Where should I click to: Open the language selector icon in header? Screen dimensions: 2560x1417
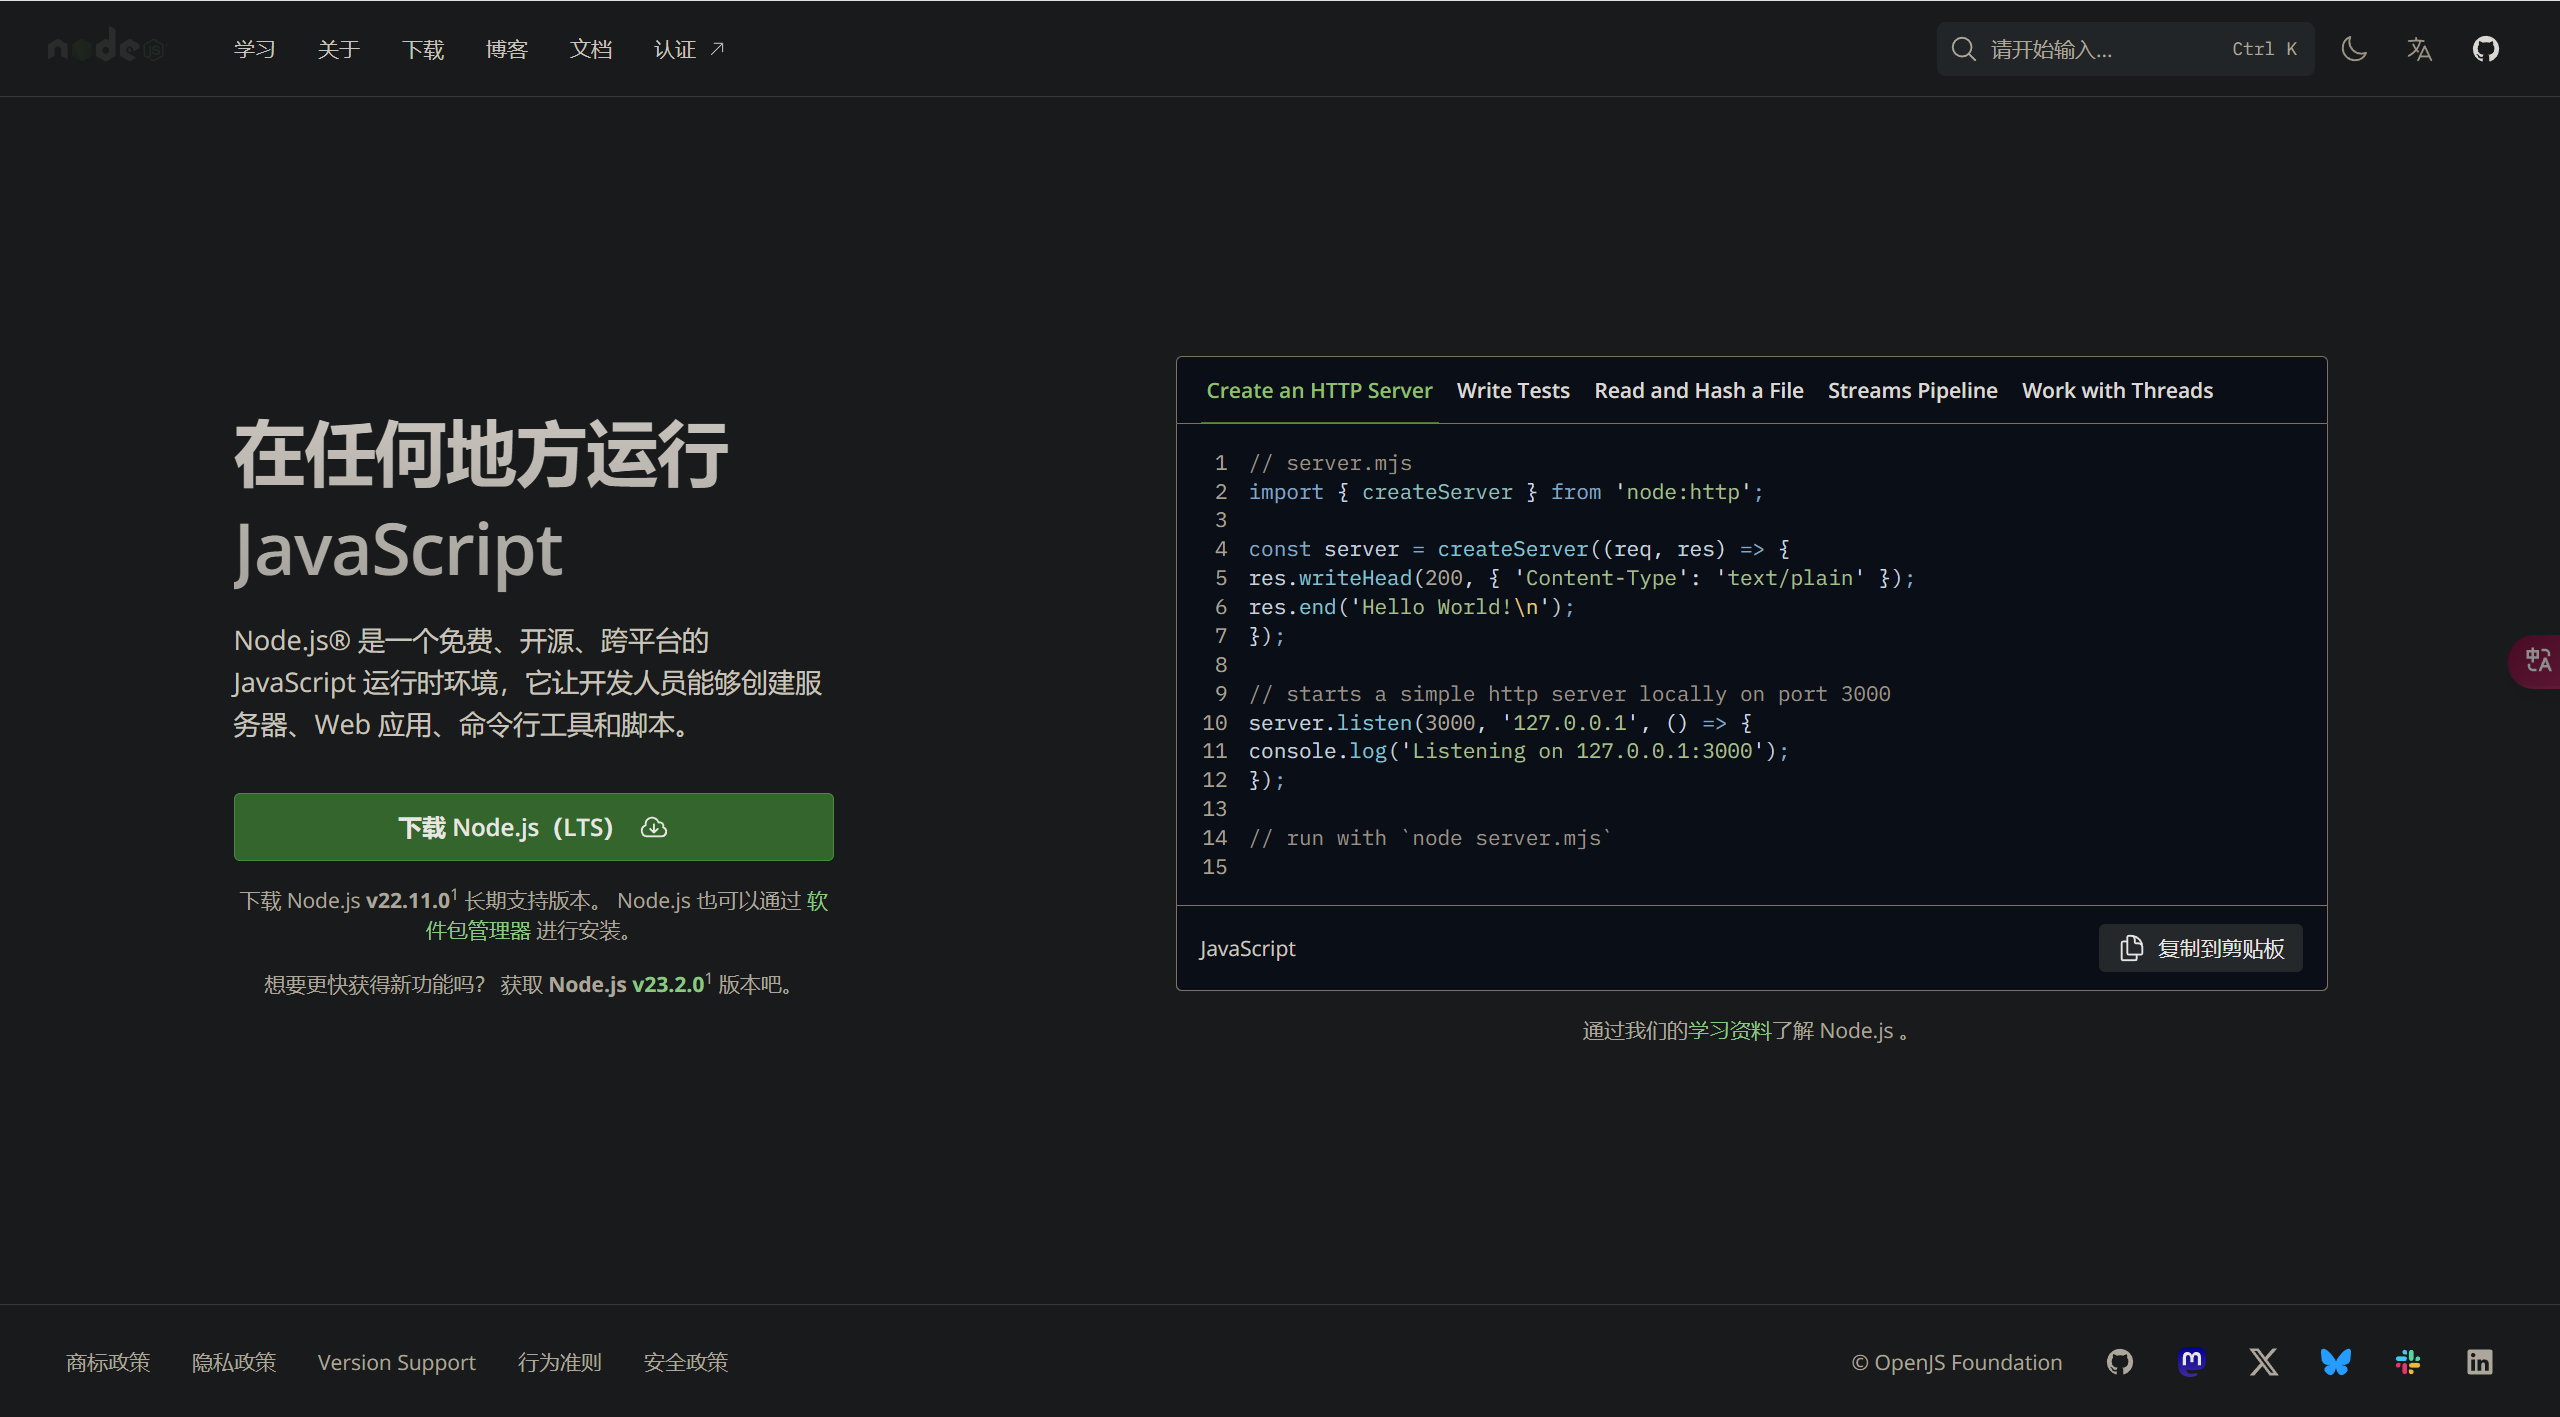pos(2419,49)
